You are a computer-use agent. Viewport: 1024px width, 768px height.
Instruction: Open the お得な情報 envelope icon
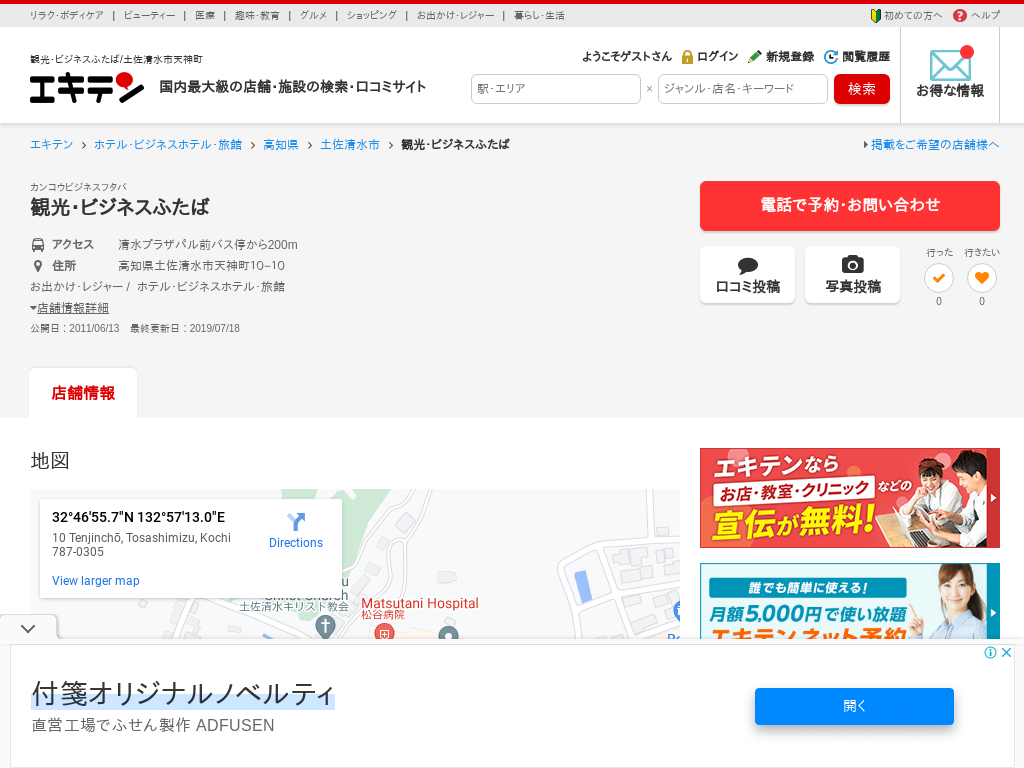click(x=950, y=65)
